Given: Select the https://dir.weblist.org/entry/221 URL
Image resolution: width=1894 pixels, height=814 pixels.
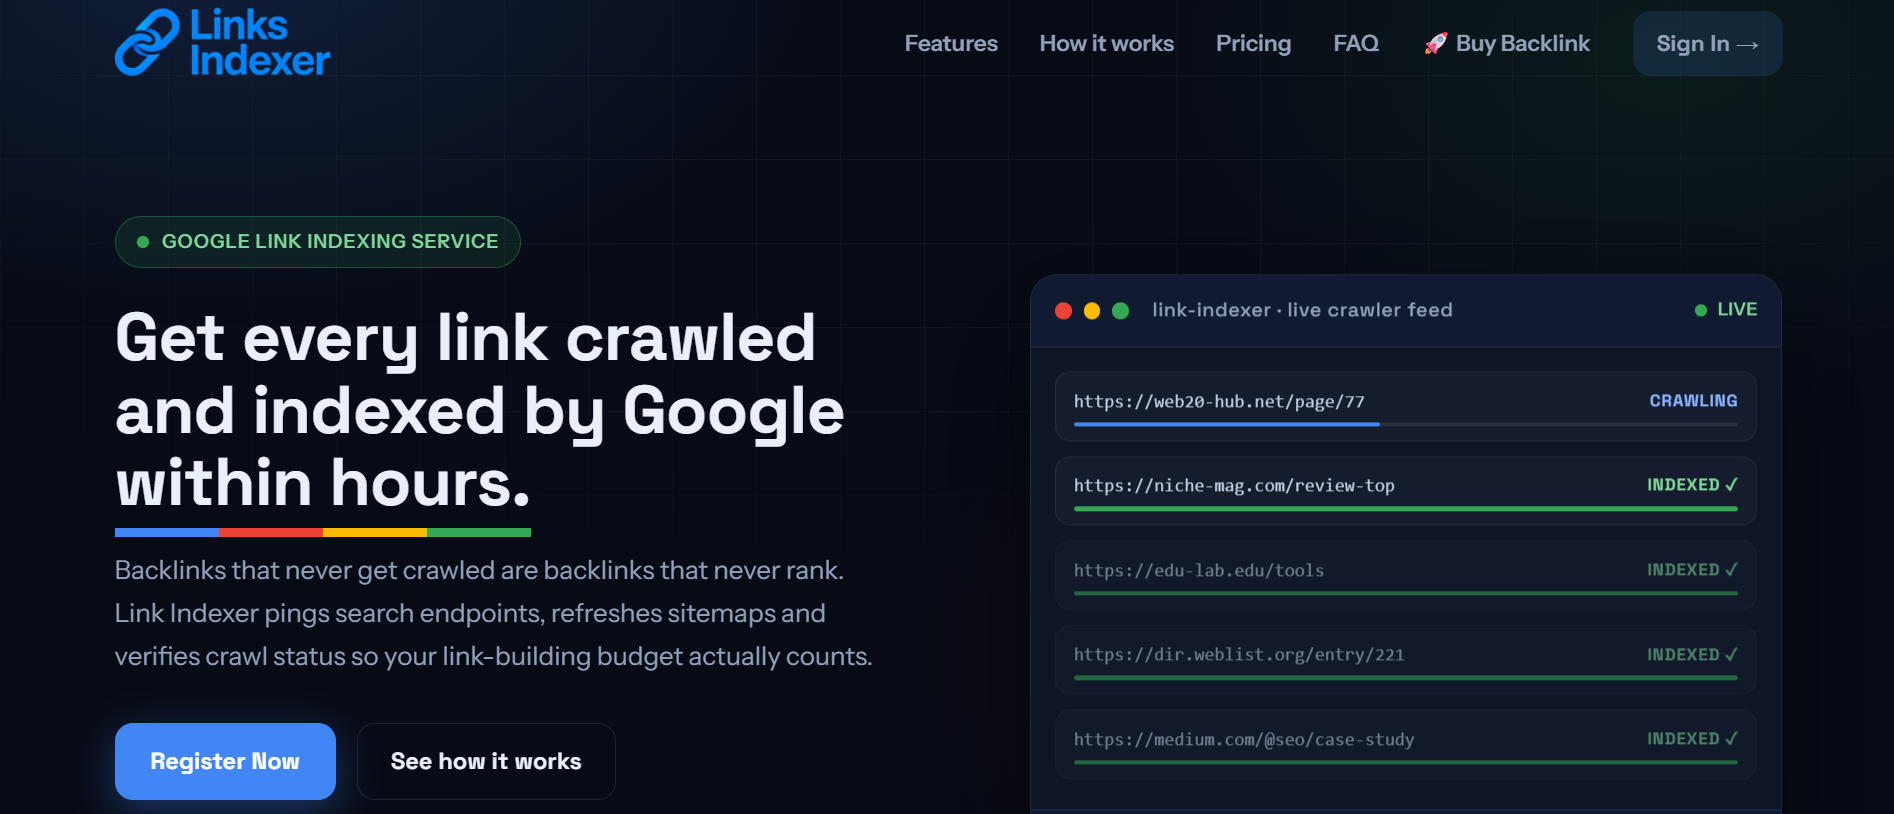Looking at the screenshot, I should pos(1239,655).
